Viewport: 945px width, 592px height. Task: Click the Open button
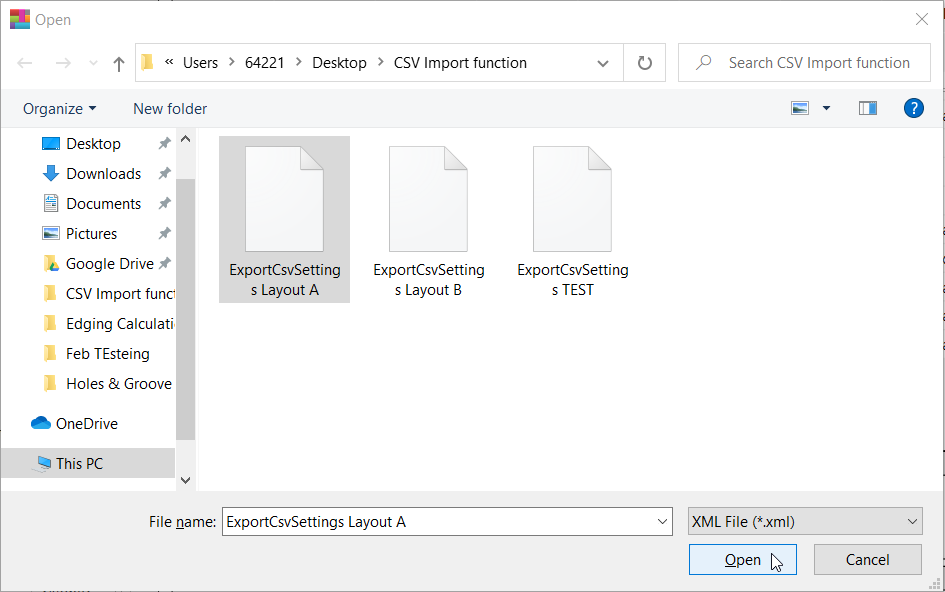click(742, 560)
